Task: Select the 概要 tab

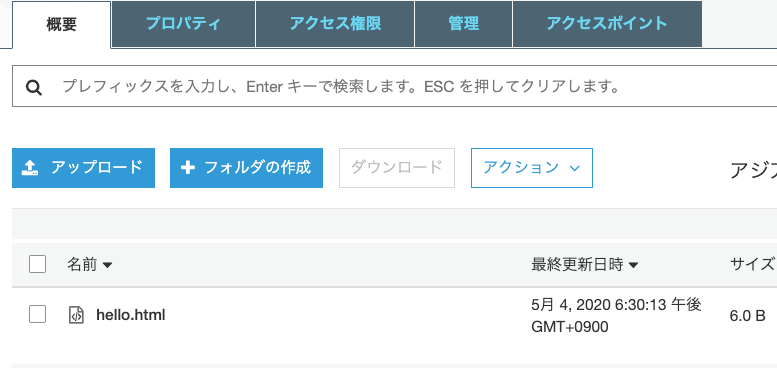Action: click(61, 24)
